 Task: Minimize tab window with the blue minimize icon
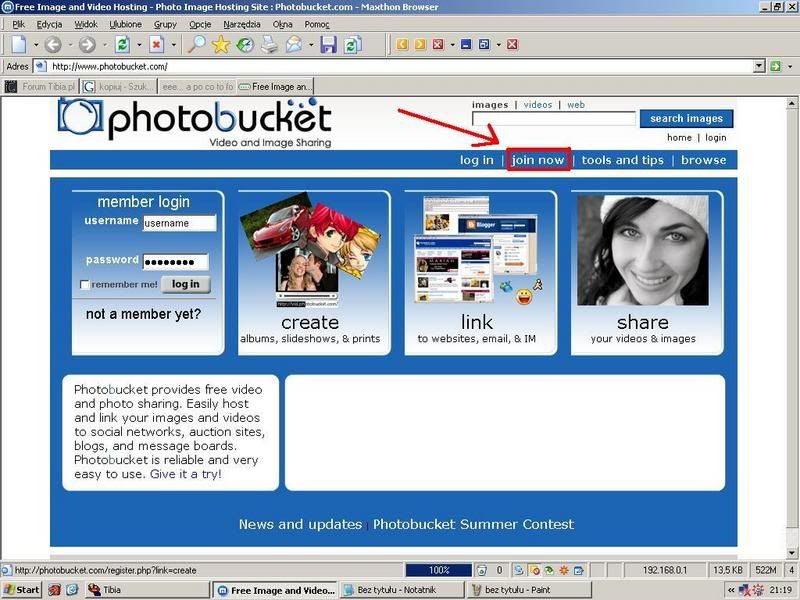pos(466,44)
